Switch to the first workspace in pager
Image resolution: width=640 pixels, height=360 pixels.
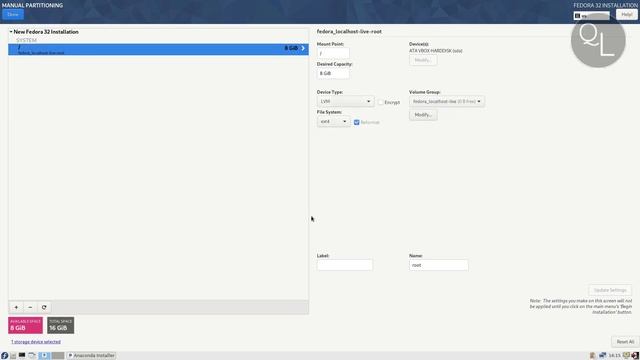tap(44, 356)
